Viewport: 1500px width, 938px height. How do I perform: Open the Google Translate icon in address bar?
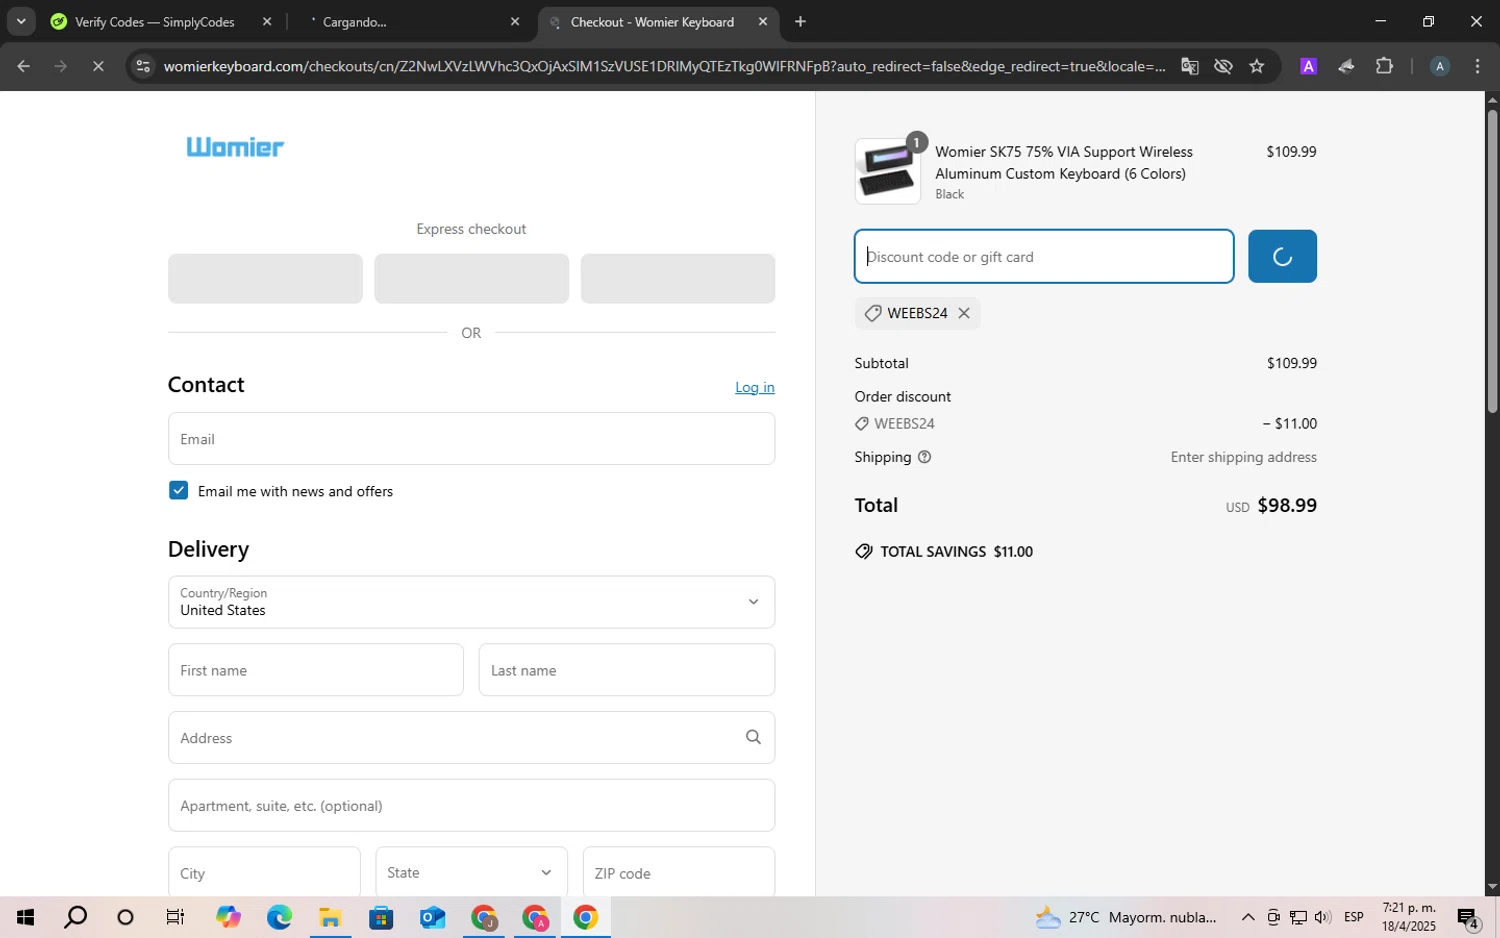tap(1189, 66)
